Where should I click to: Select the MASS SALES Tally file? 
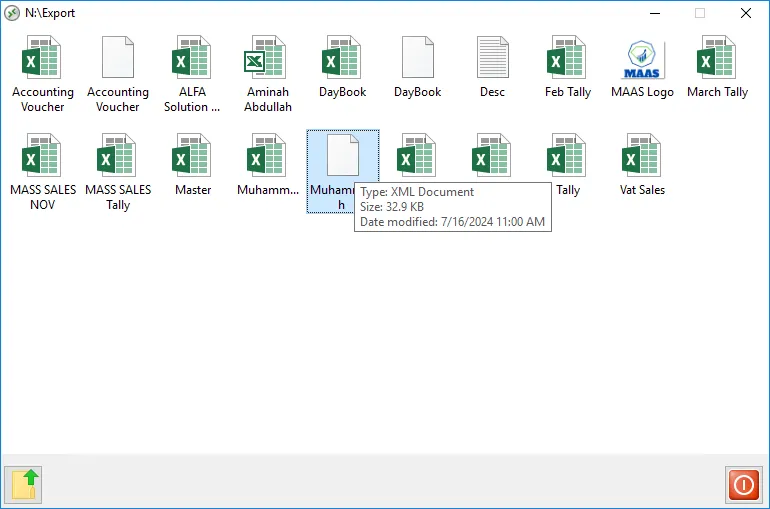pyautogui.click(x=118, y=156)
